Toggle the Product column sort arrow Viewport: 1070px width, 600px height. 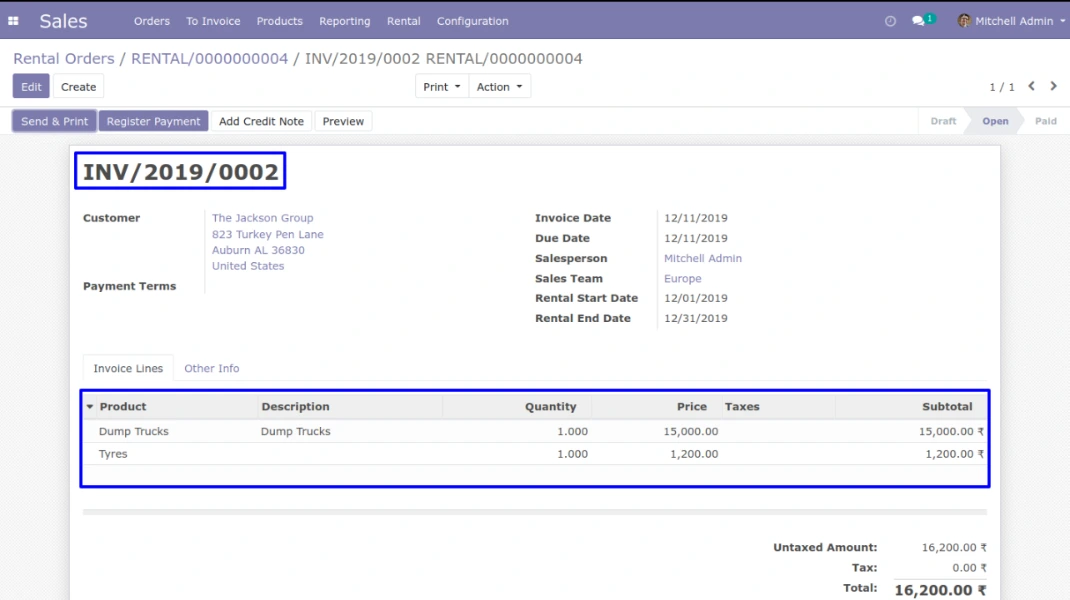90,407
